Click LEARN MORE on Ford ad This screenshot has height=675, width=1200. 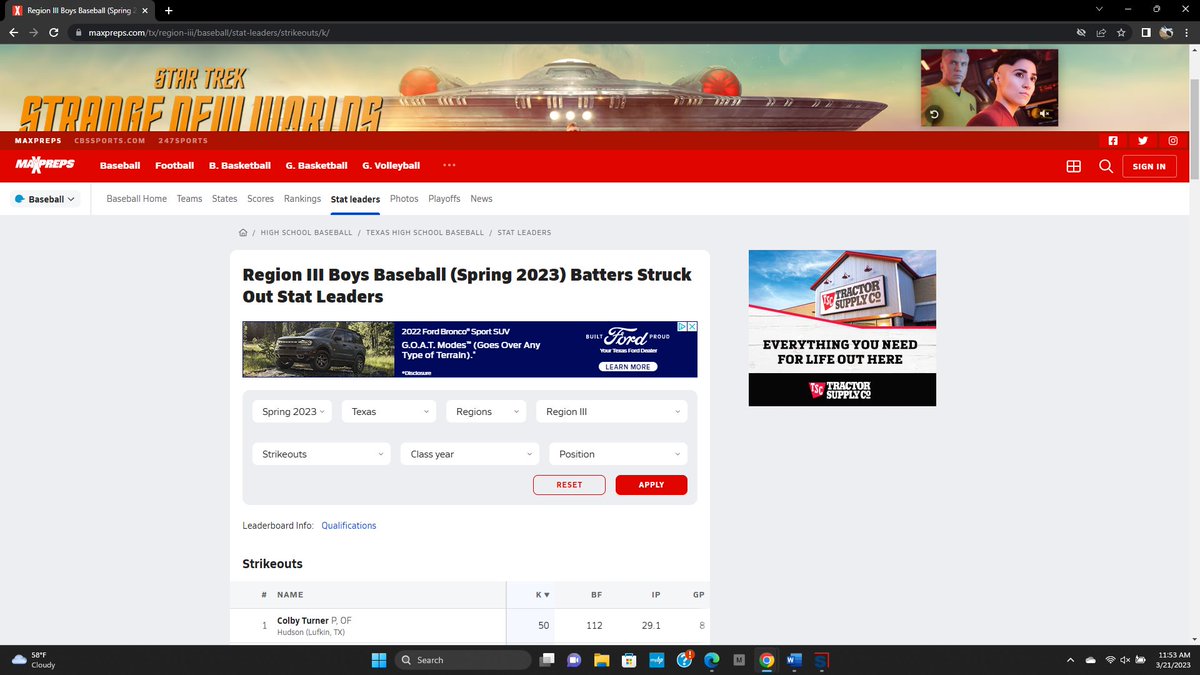627,367
